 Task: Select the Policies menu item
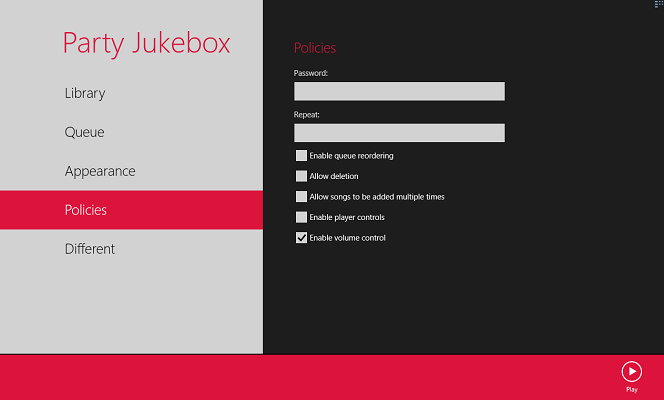click(x=131, y=210)
